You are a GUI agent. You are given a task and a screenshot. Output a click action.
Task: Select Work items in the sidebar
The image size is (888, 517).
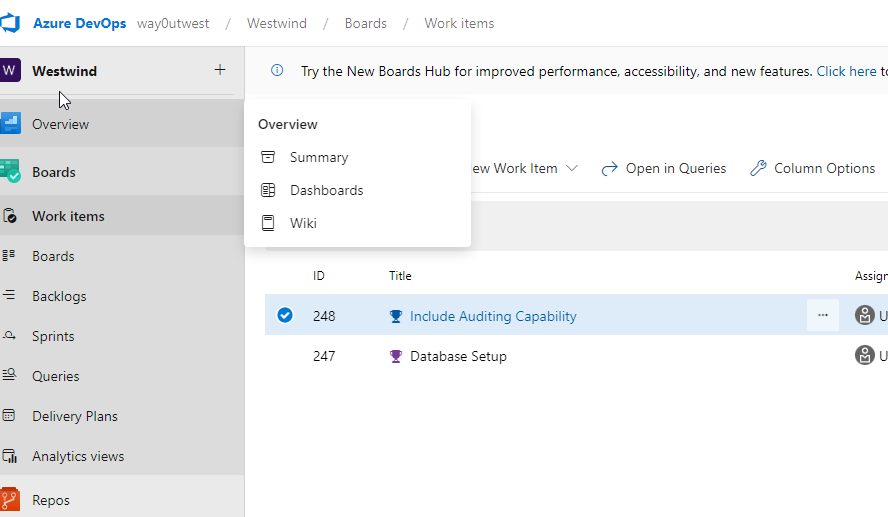[x=68, y=216]
